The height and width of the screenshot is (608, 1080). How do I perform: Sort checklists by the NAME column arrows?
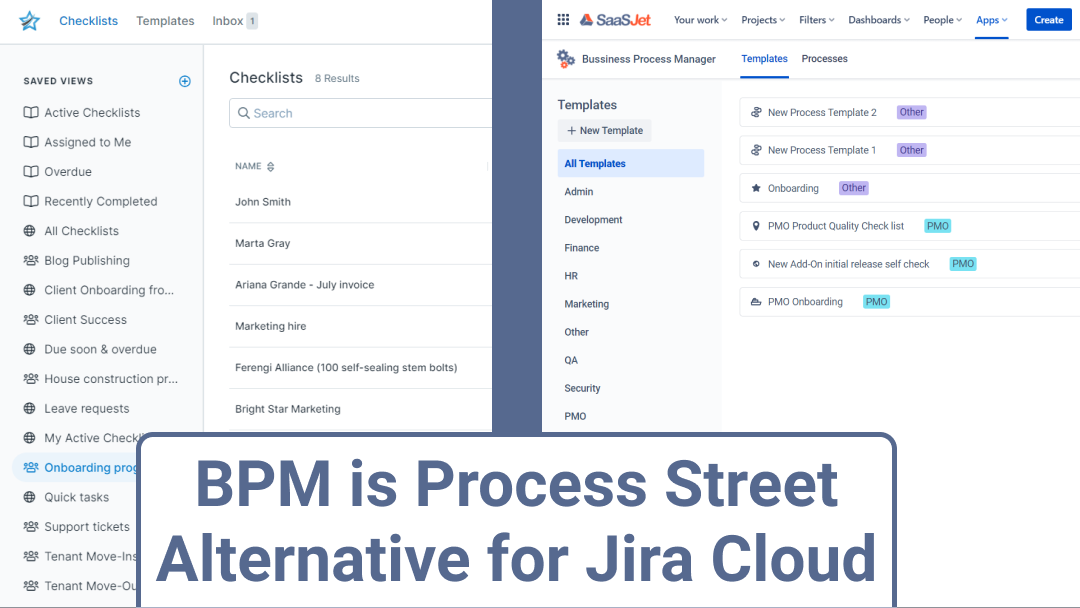coord(271,167)
